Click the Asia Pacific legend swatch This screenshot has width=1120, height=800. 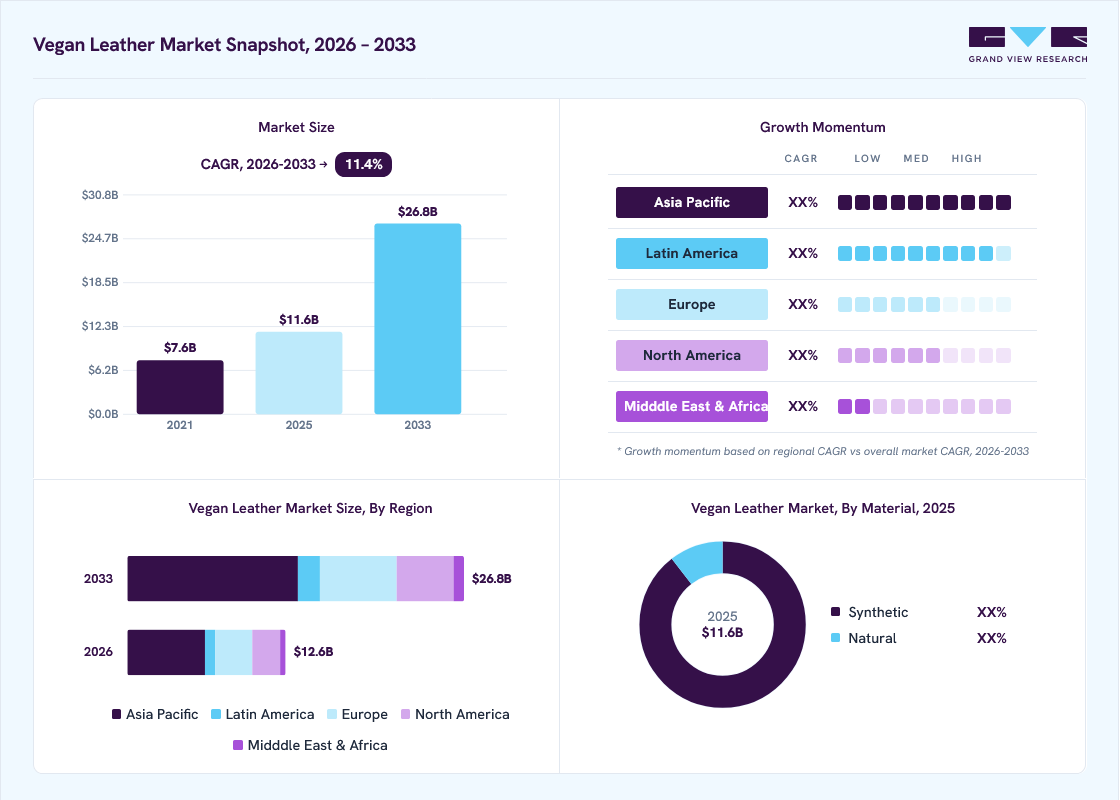tap(116, 714)
